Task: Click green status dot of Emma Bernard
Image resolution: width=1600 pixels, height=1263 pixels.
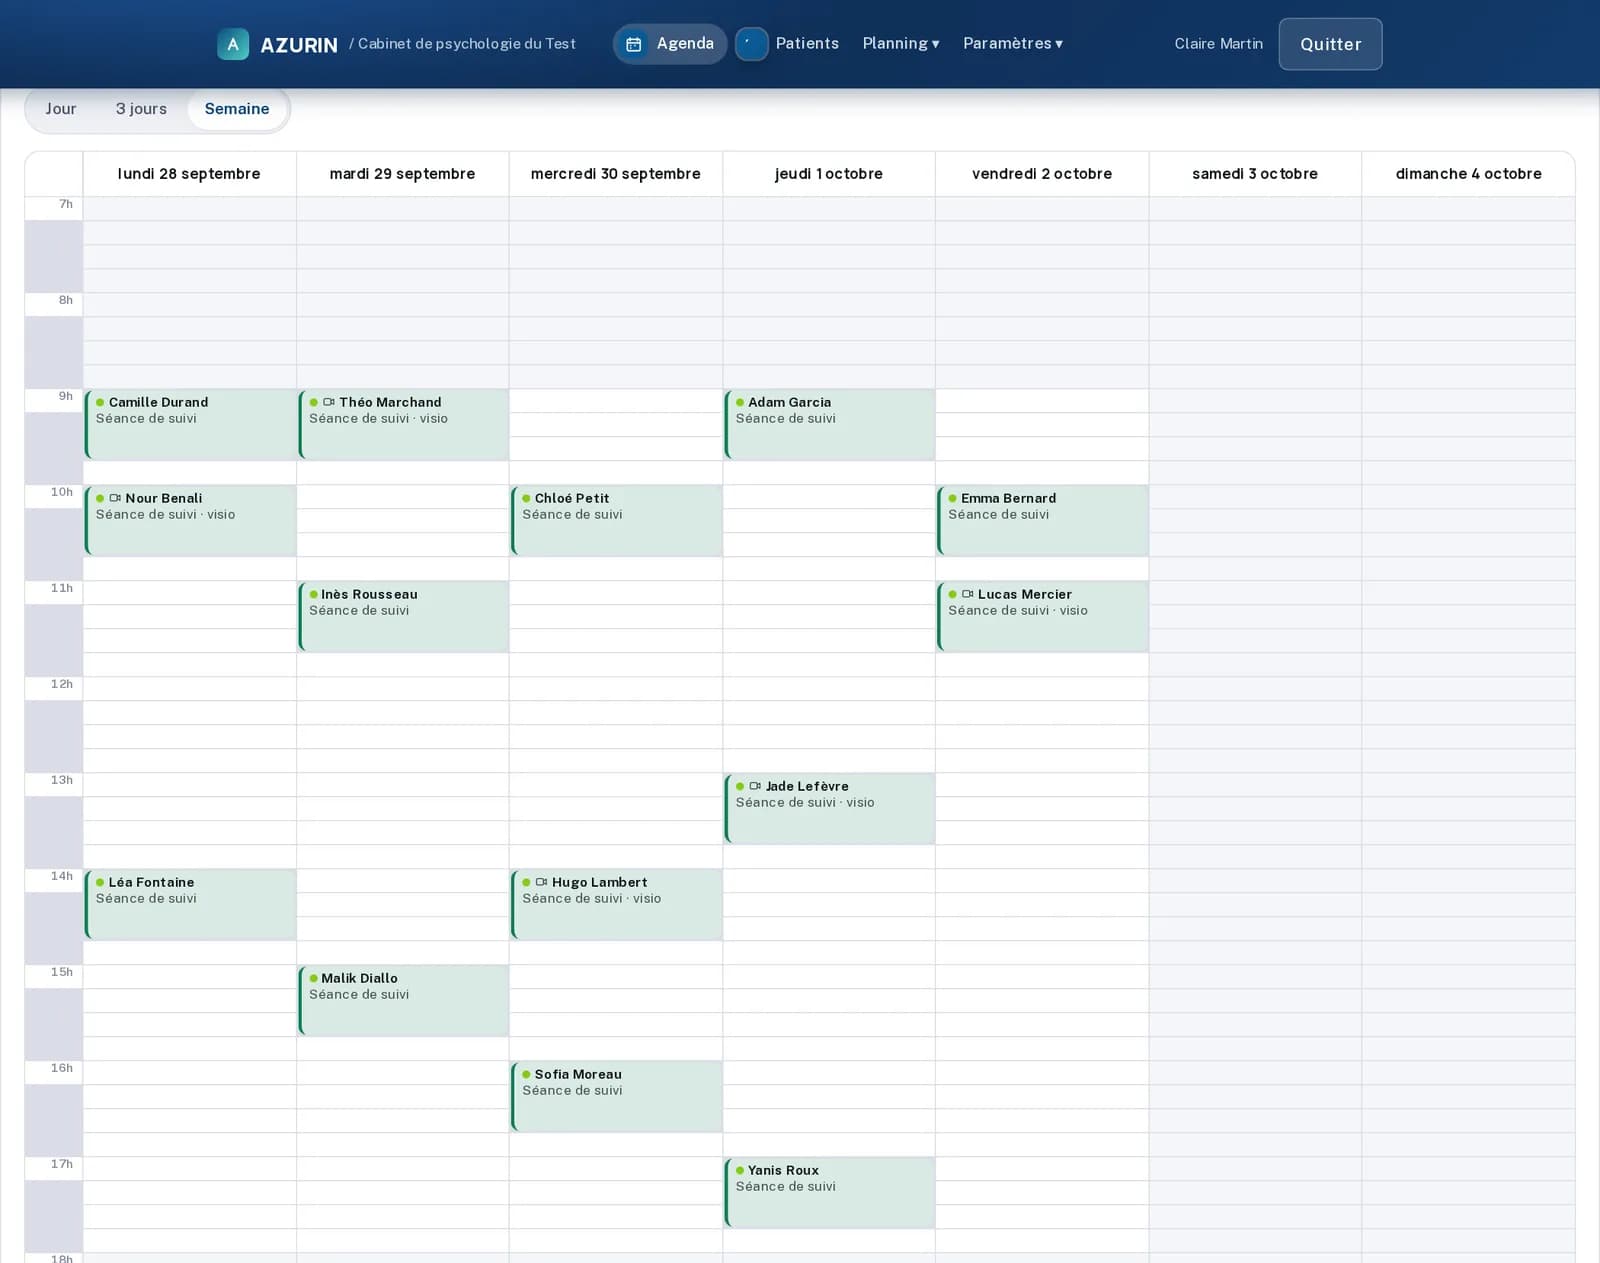Action: coord(953,499)
